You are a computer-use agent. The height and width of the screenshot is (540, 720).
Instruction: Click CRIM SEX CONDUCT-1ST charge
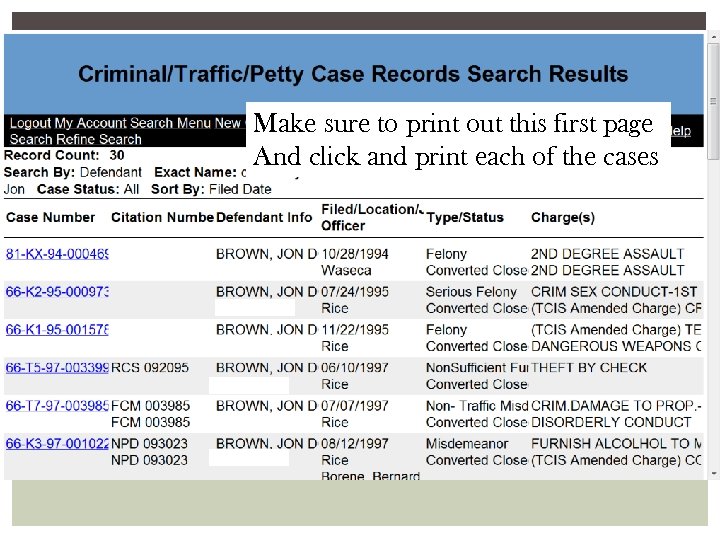click(614, 292)
